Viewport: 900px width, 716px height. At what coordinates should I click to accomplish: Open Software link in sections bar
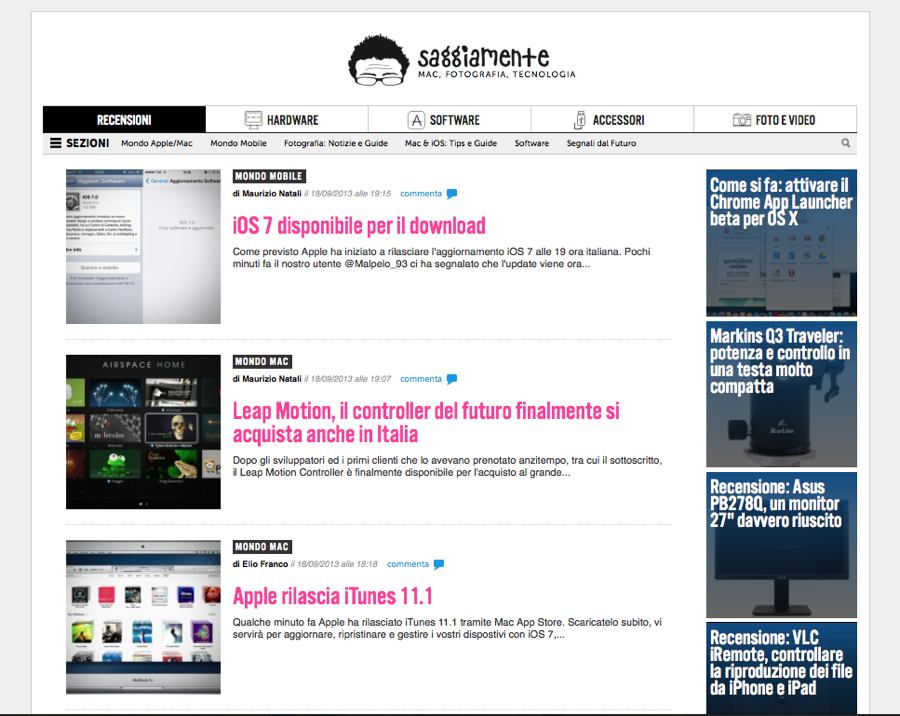coord(532,143)
